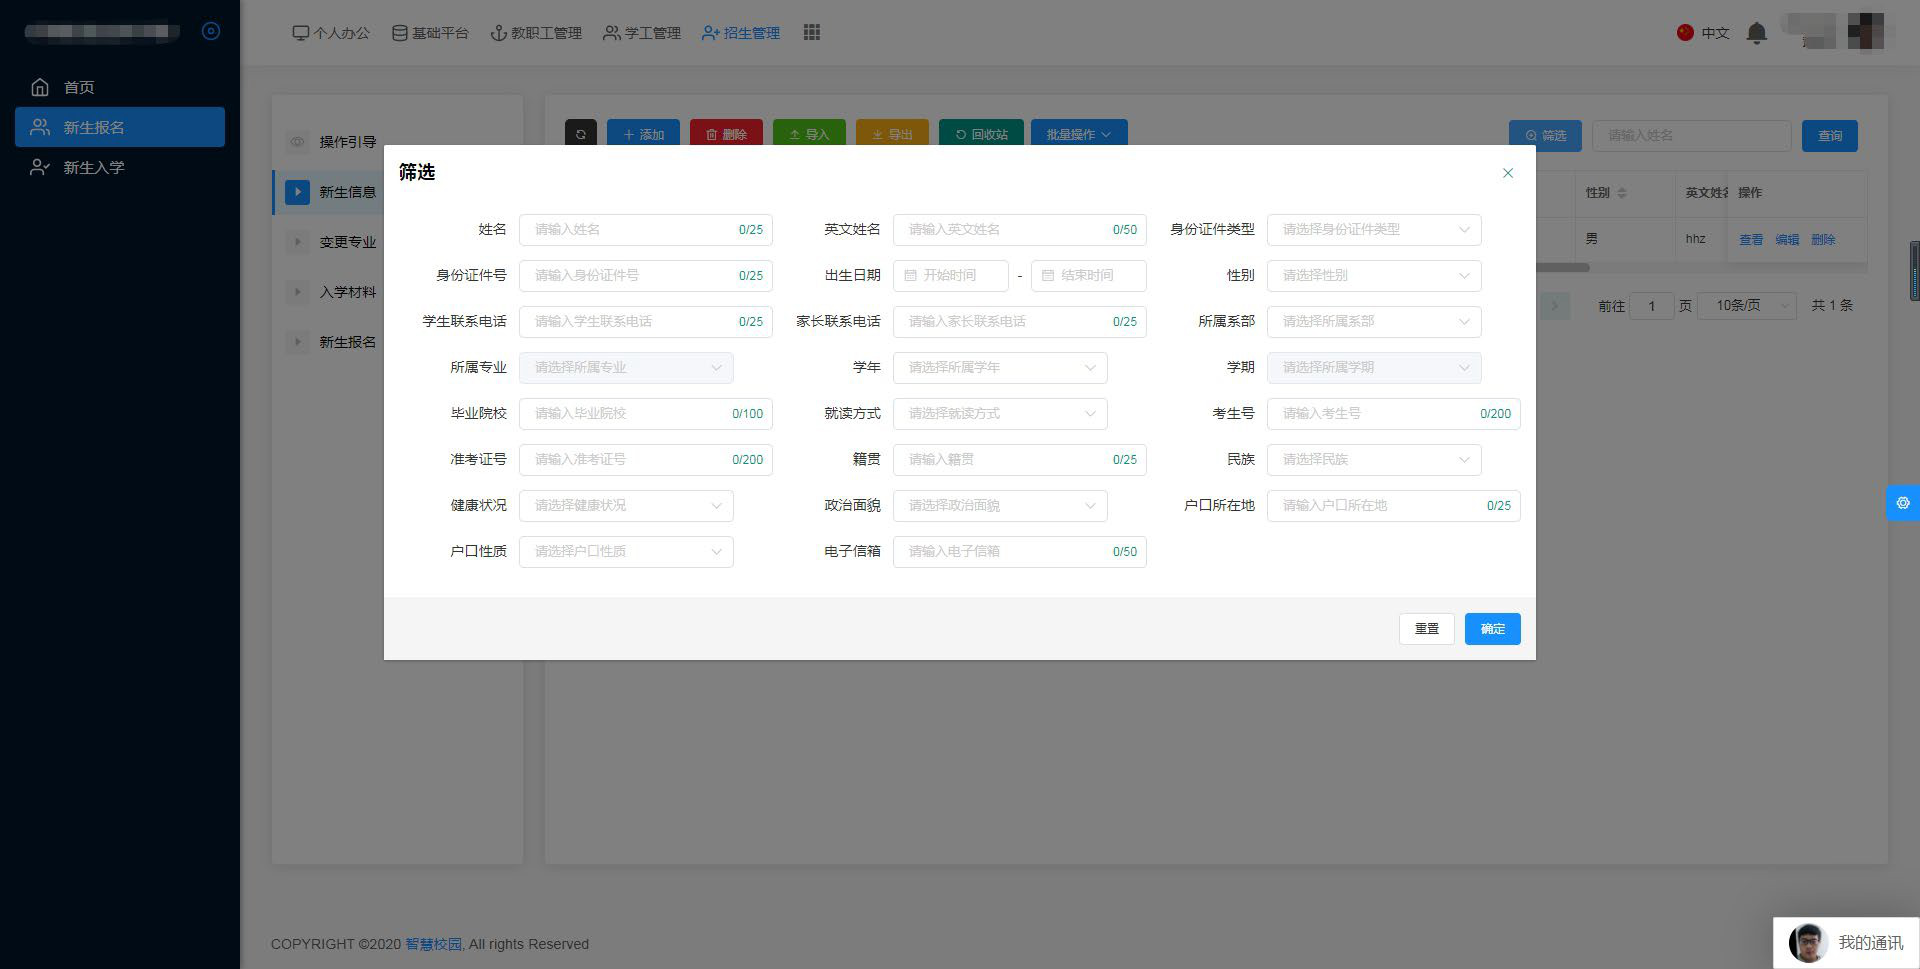Image resolution: width=1920 pixels, height=969 pixels.
Task: Open the 民族 dropdown list
Action: (x=1373, y=459)
